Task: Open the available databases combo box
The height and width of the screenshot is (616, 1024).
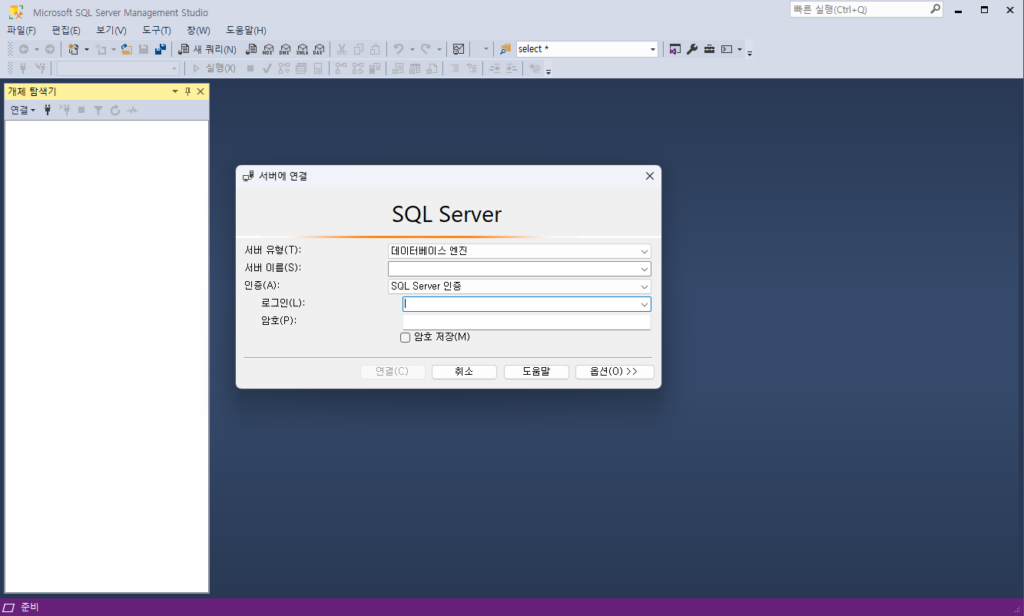Action: [118, 69]
